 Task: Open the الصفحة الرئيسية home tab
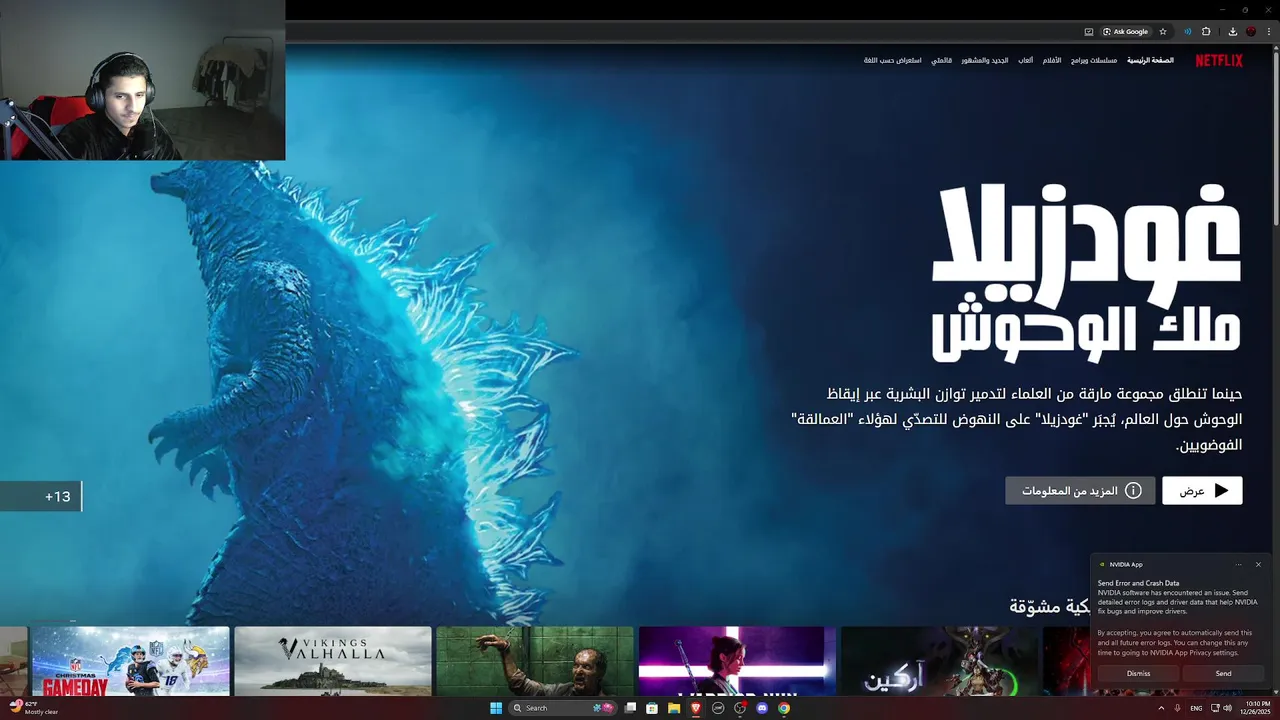1150,60
